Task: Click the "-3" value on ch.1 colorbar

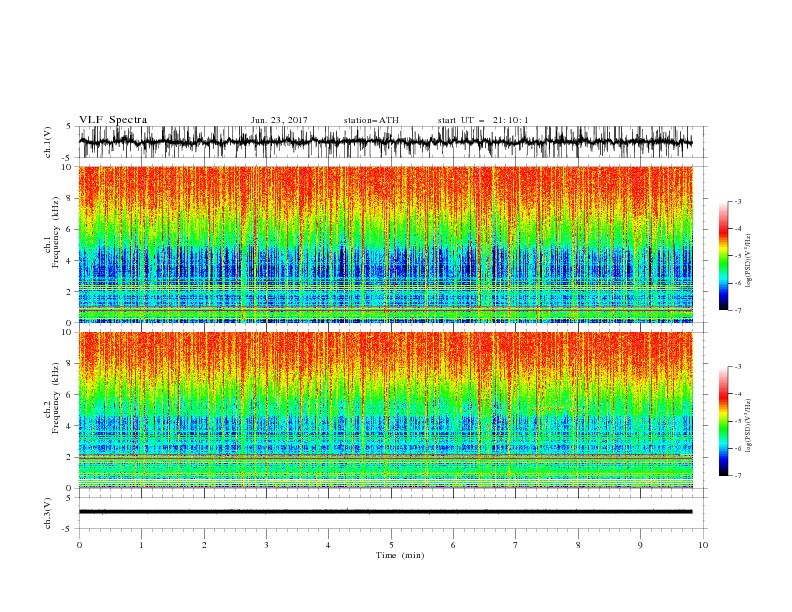Action: [738, 201]
